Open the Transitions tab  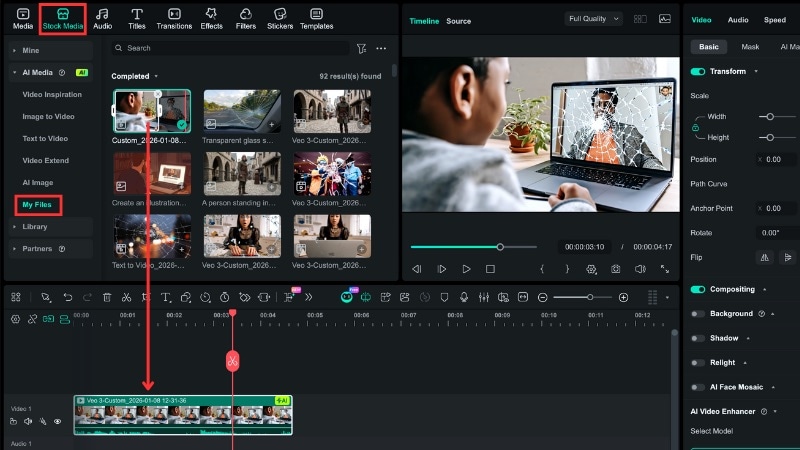[174, 19]
